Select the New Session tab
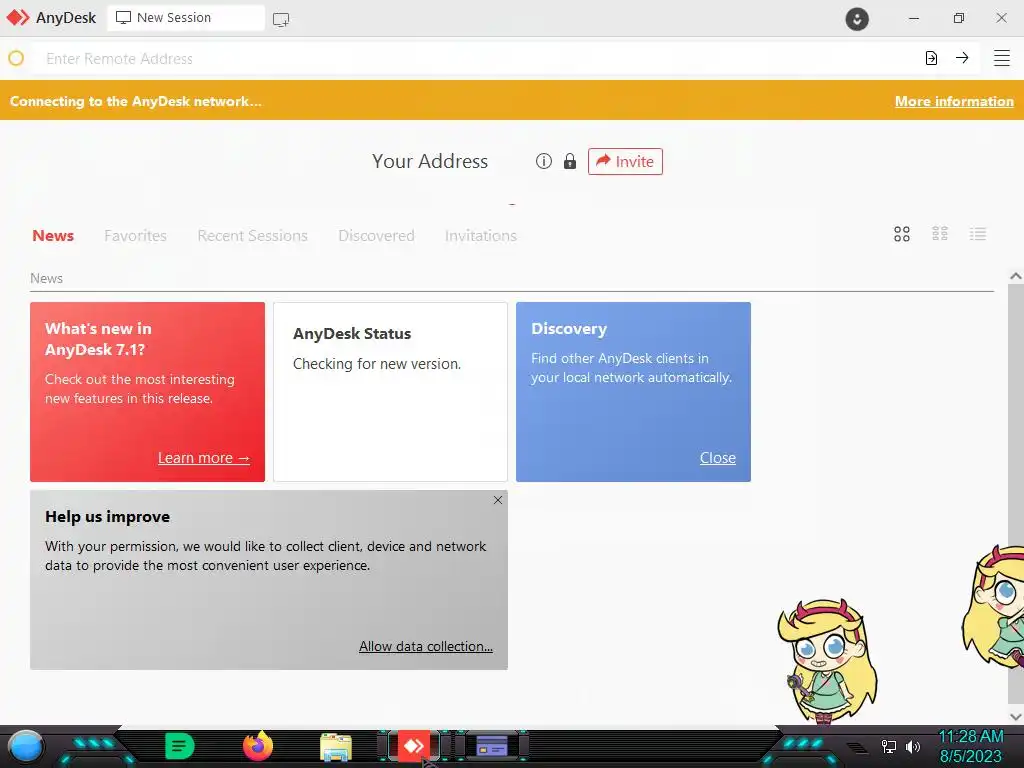Screen dimensions: 1024x768 pyautogui.click(x=185, y=18)
